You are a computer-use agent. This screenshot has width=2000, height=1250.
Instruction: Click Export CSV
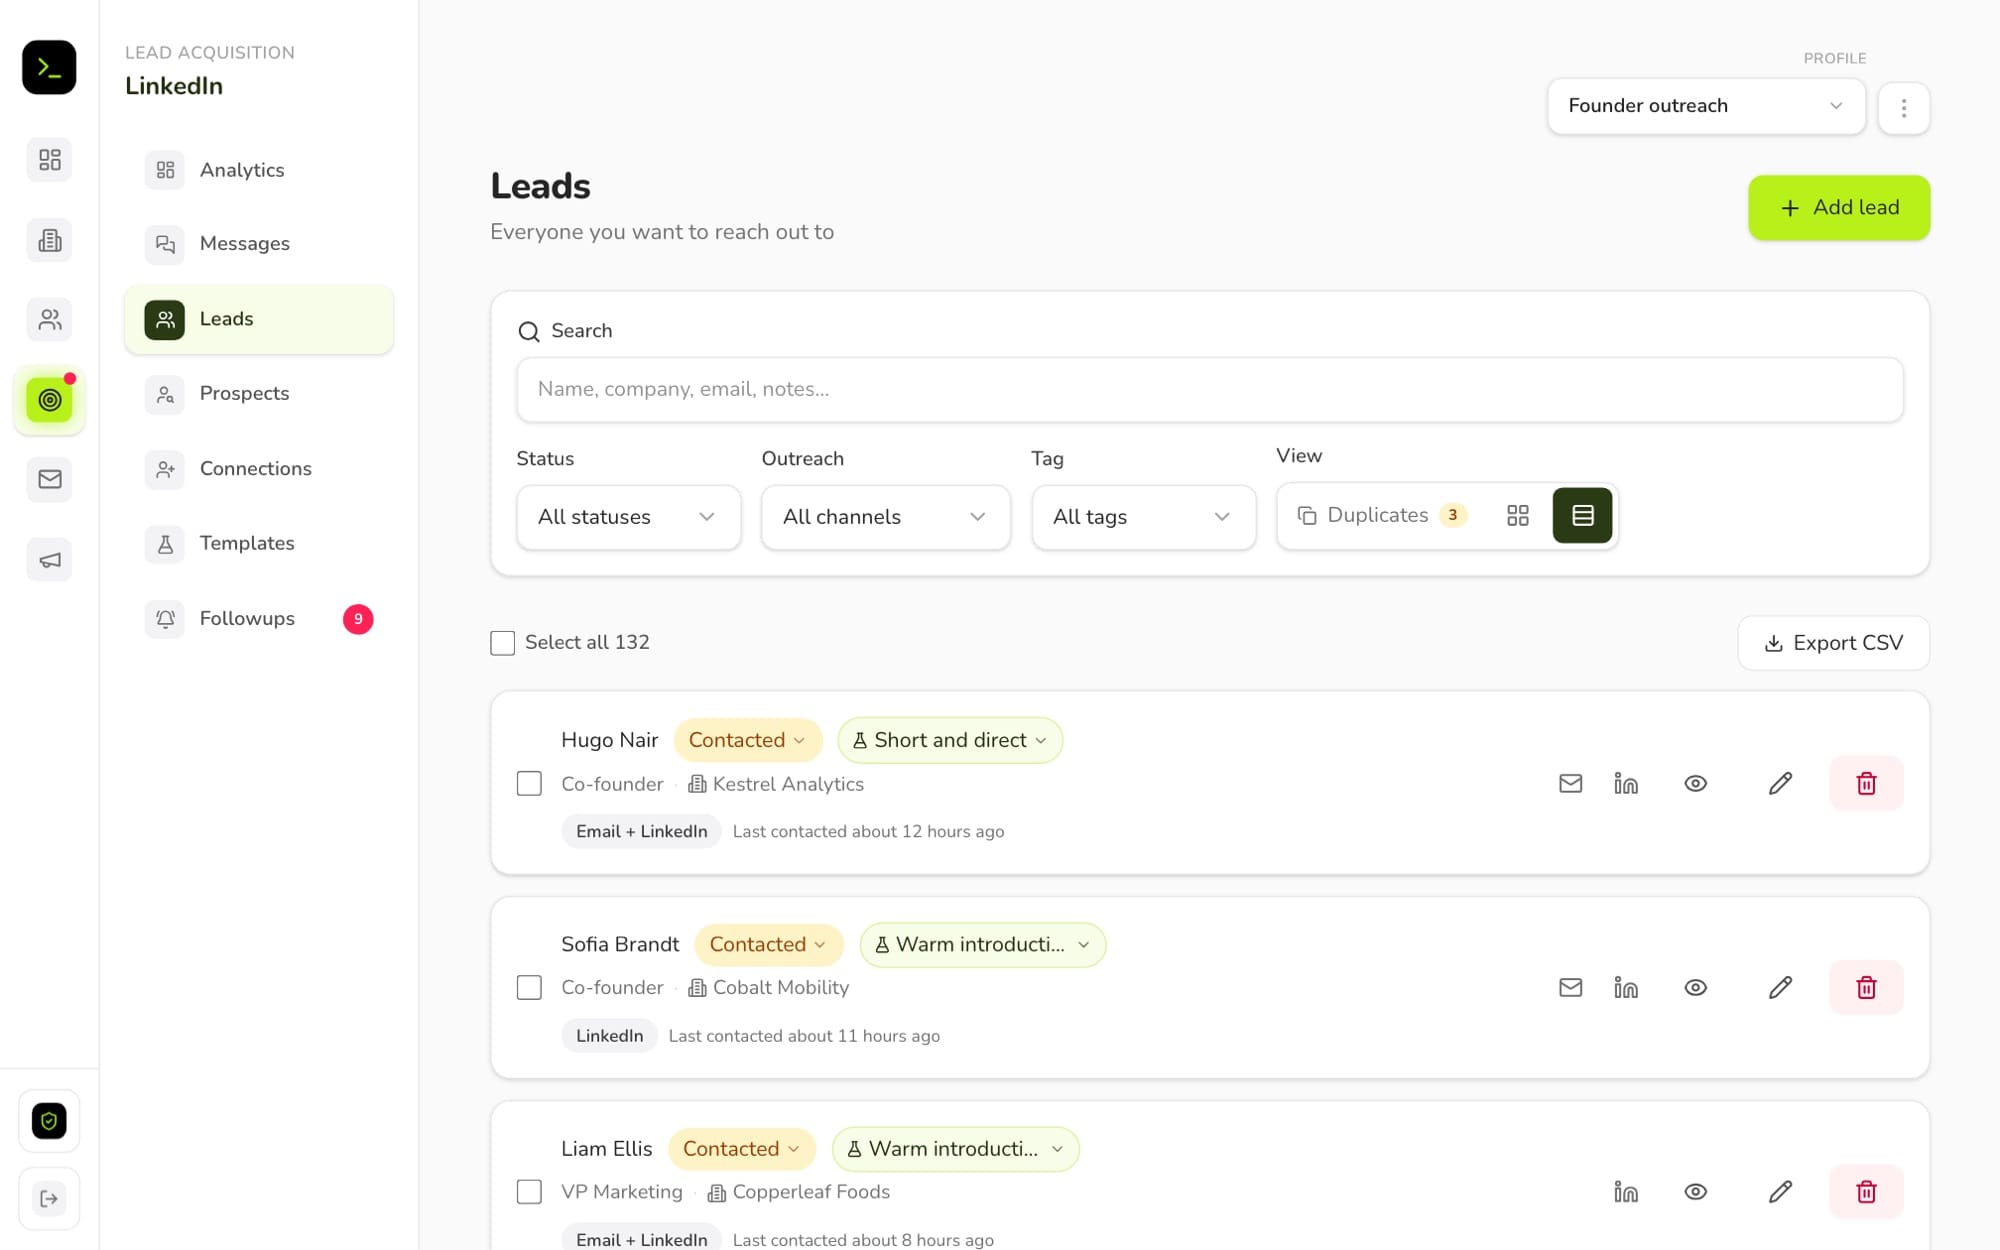pyautogui.click(x=1833, y=643)
